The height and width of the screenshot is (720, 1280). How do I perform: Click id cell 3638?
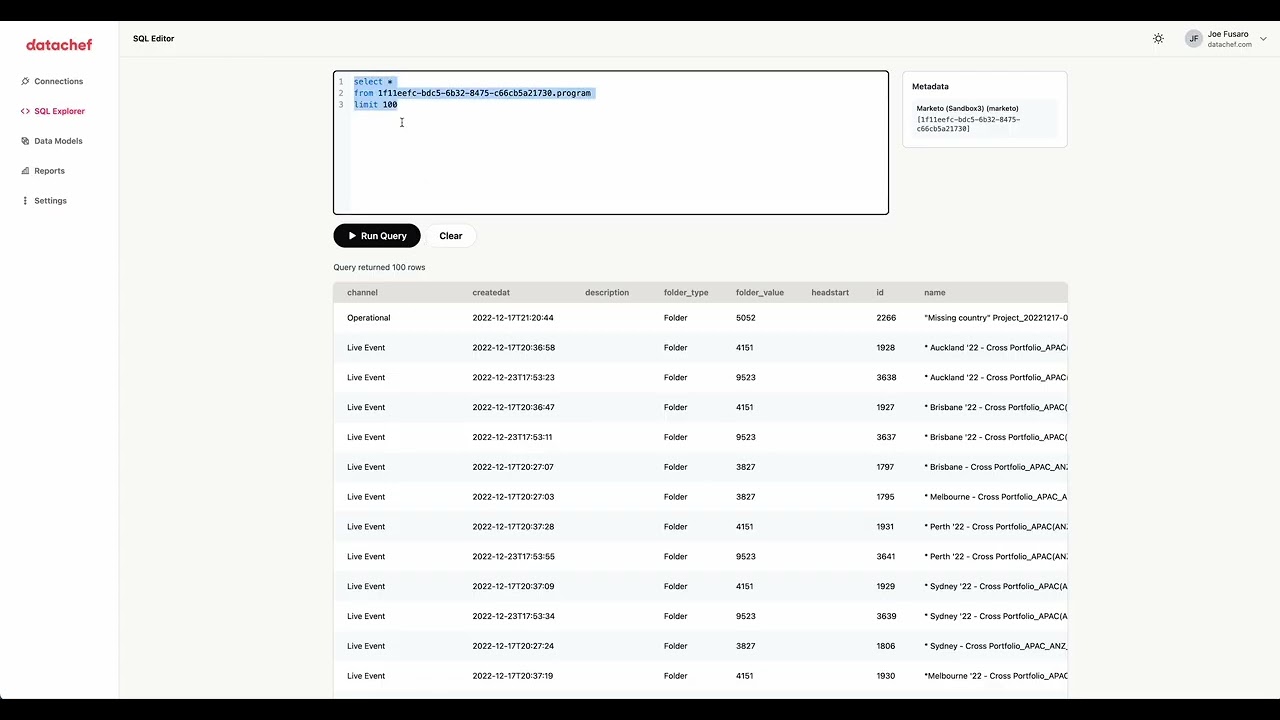pos(886,378)
